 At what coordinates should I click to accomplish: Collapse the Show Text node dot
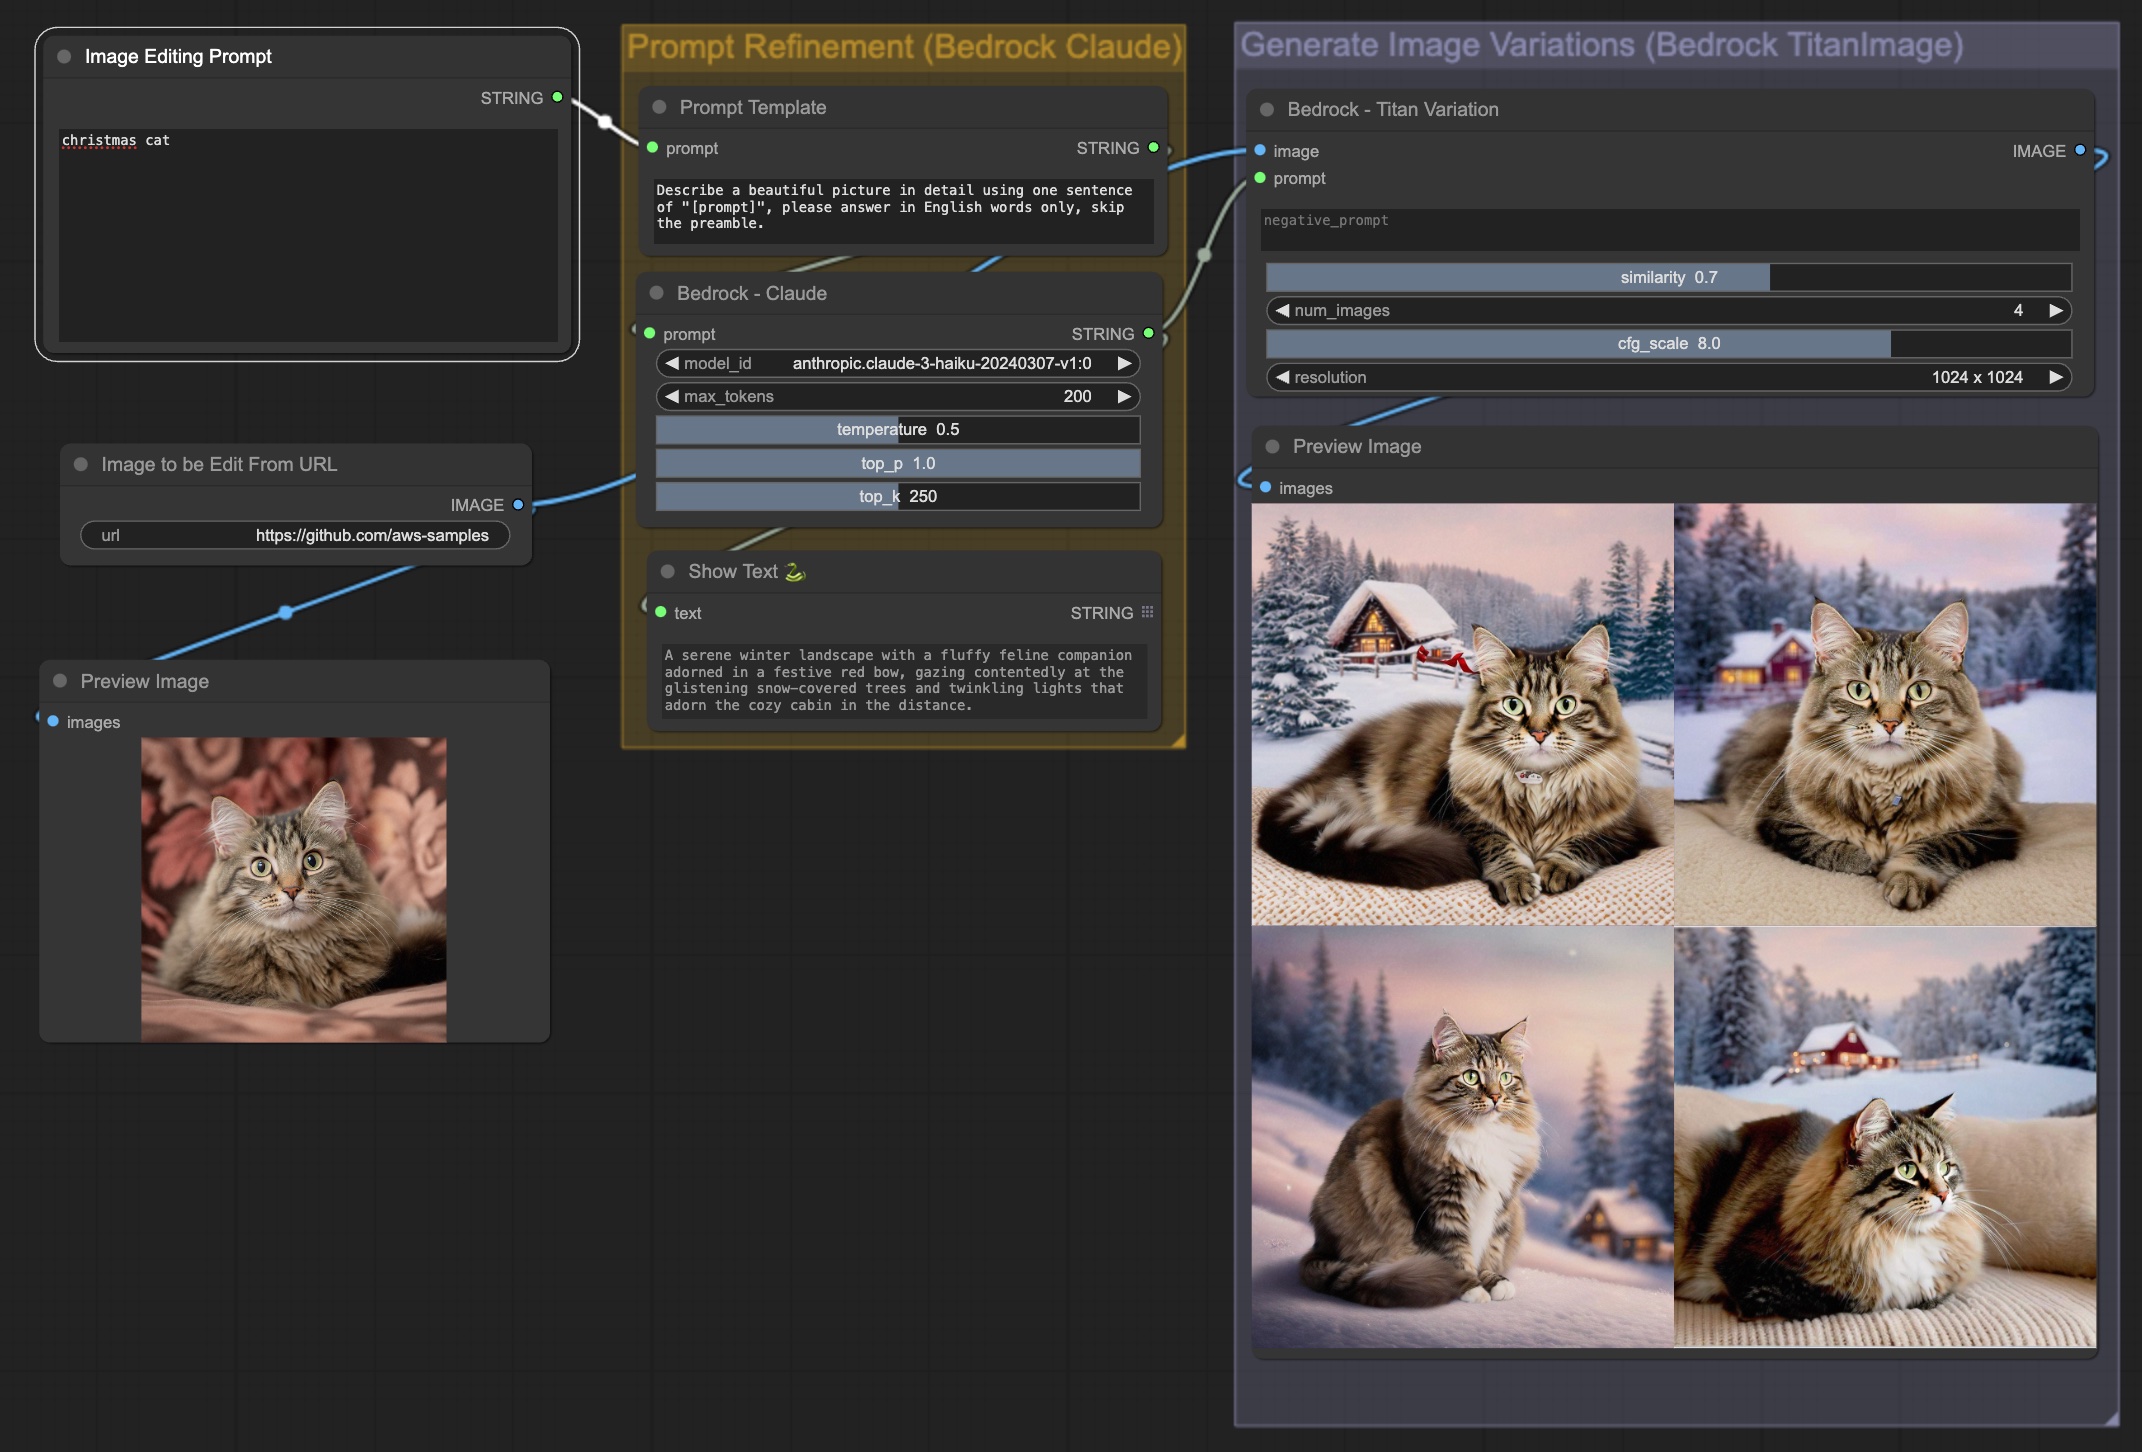(668, 572)
